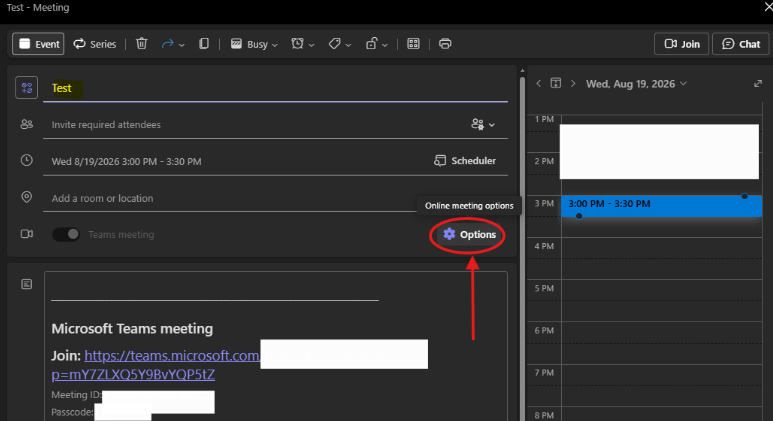The width and height of the screenshot is (773, 421).
Task: Click the Copilot icon beside the title
Action: pyautogui.click(x=27, y=88)
